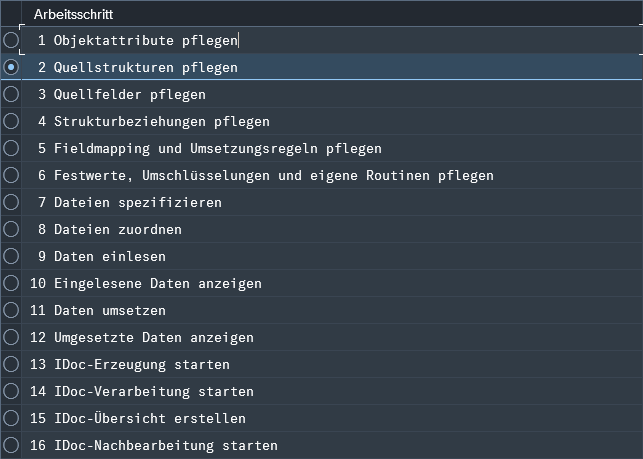This screenshot has width=643, height=459.
Task: Select radio button for Quellstrukturen pflegen
Action: [x=11, y=67]
